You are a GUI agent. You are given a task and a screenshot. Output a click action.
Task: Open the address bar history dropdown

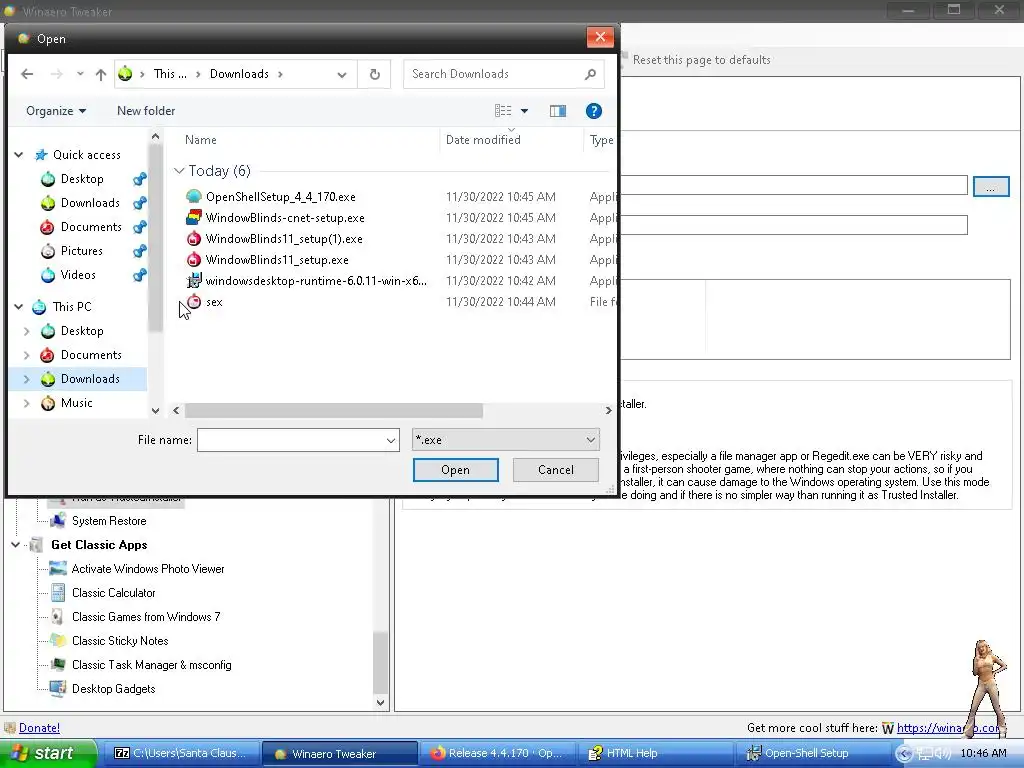(342, 74)
